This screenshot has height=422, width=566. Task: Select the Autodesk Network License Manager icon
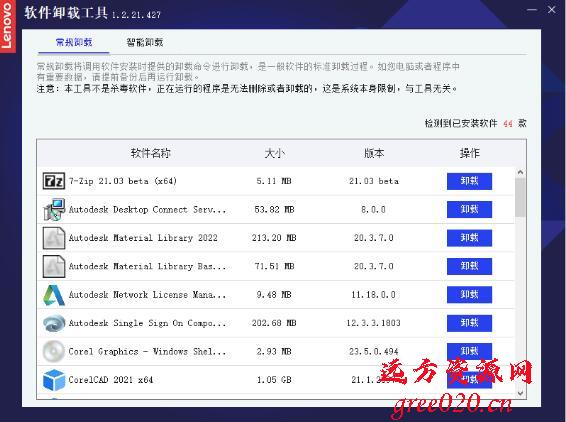point(54,295)
